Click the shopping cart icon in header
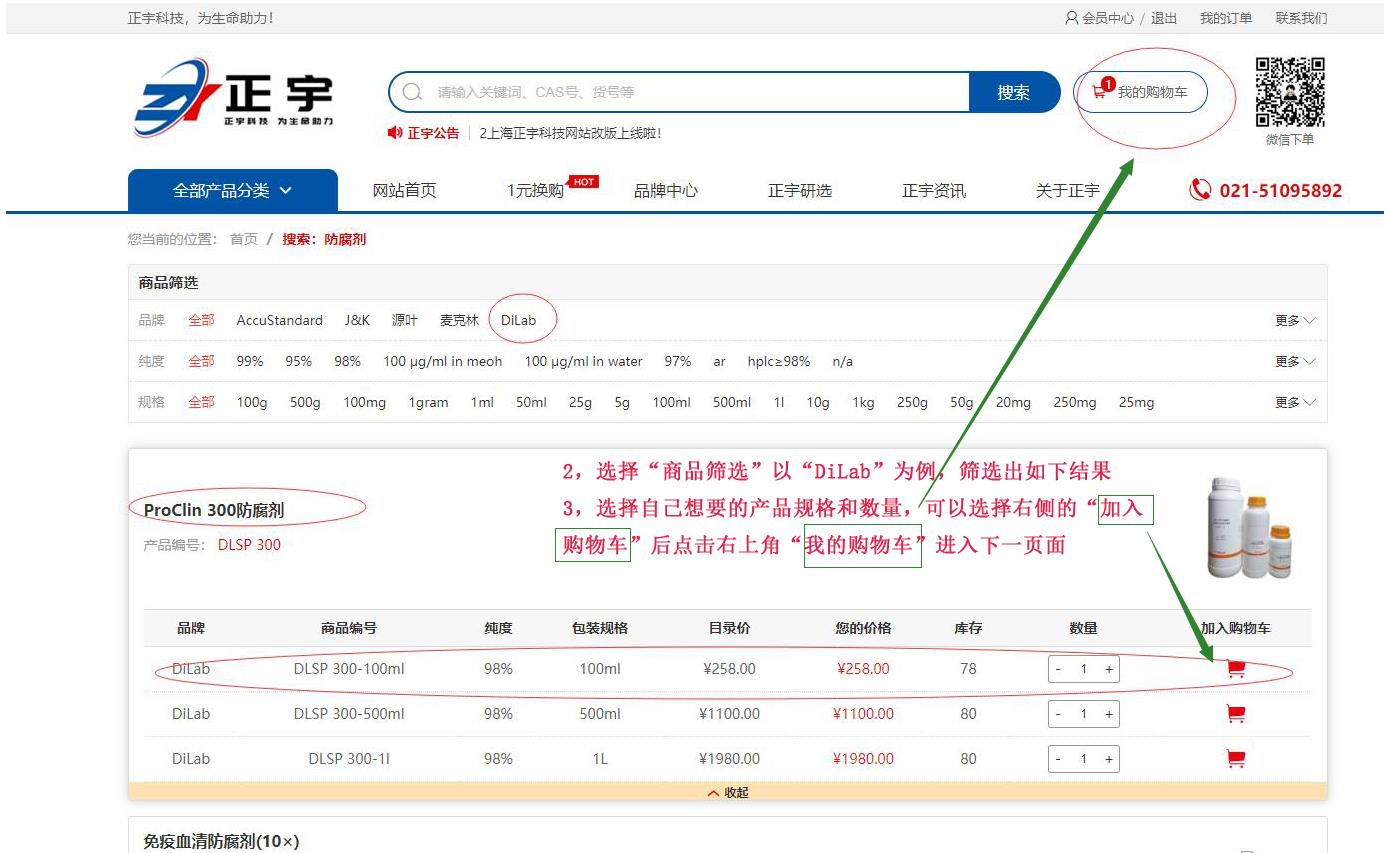 [1101, 91]
